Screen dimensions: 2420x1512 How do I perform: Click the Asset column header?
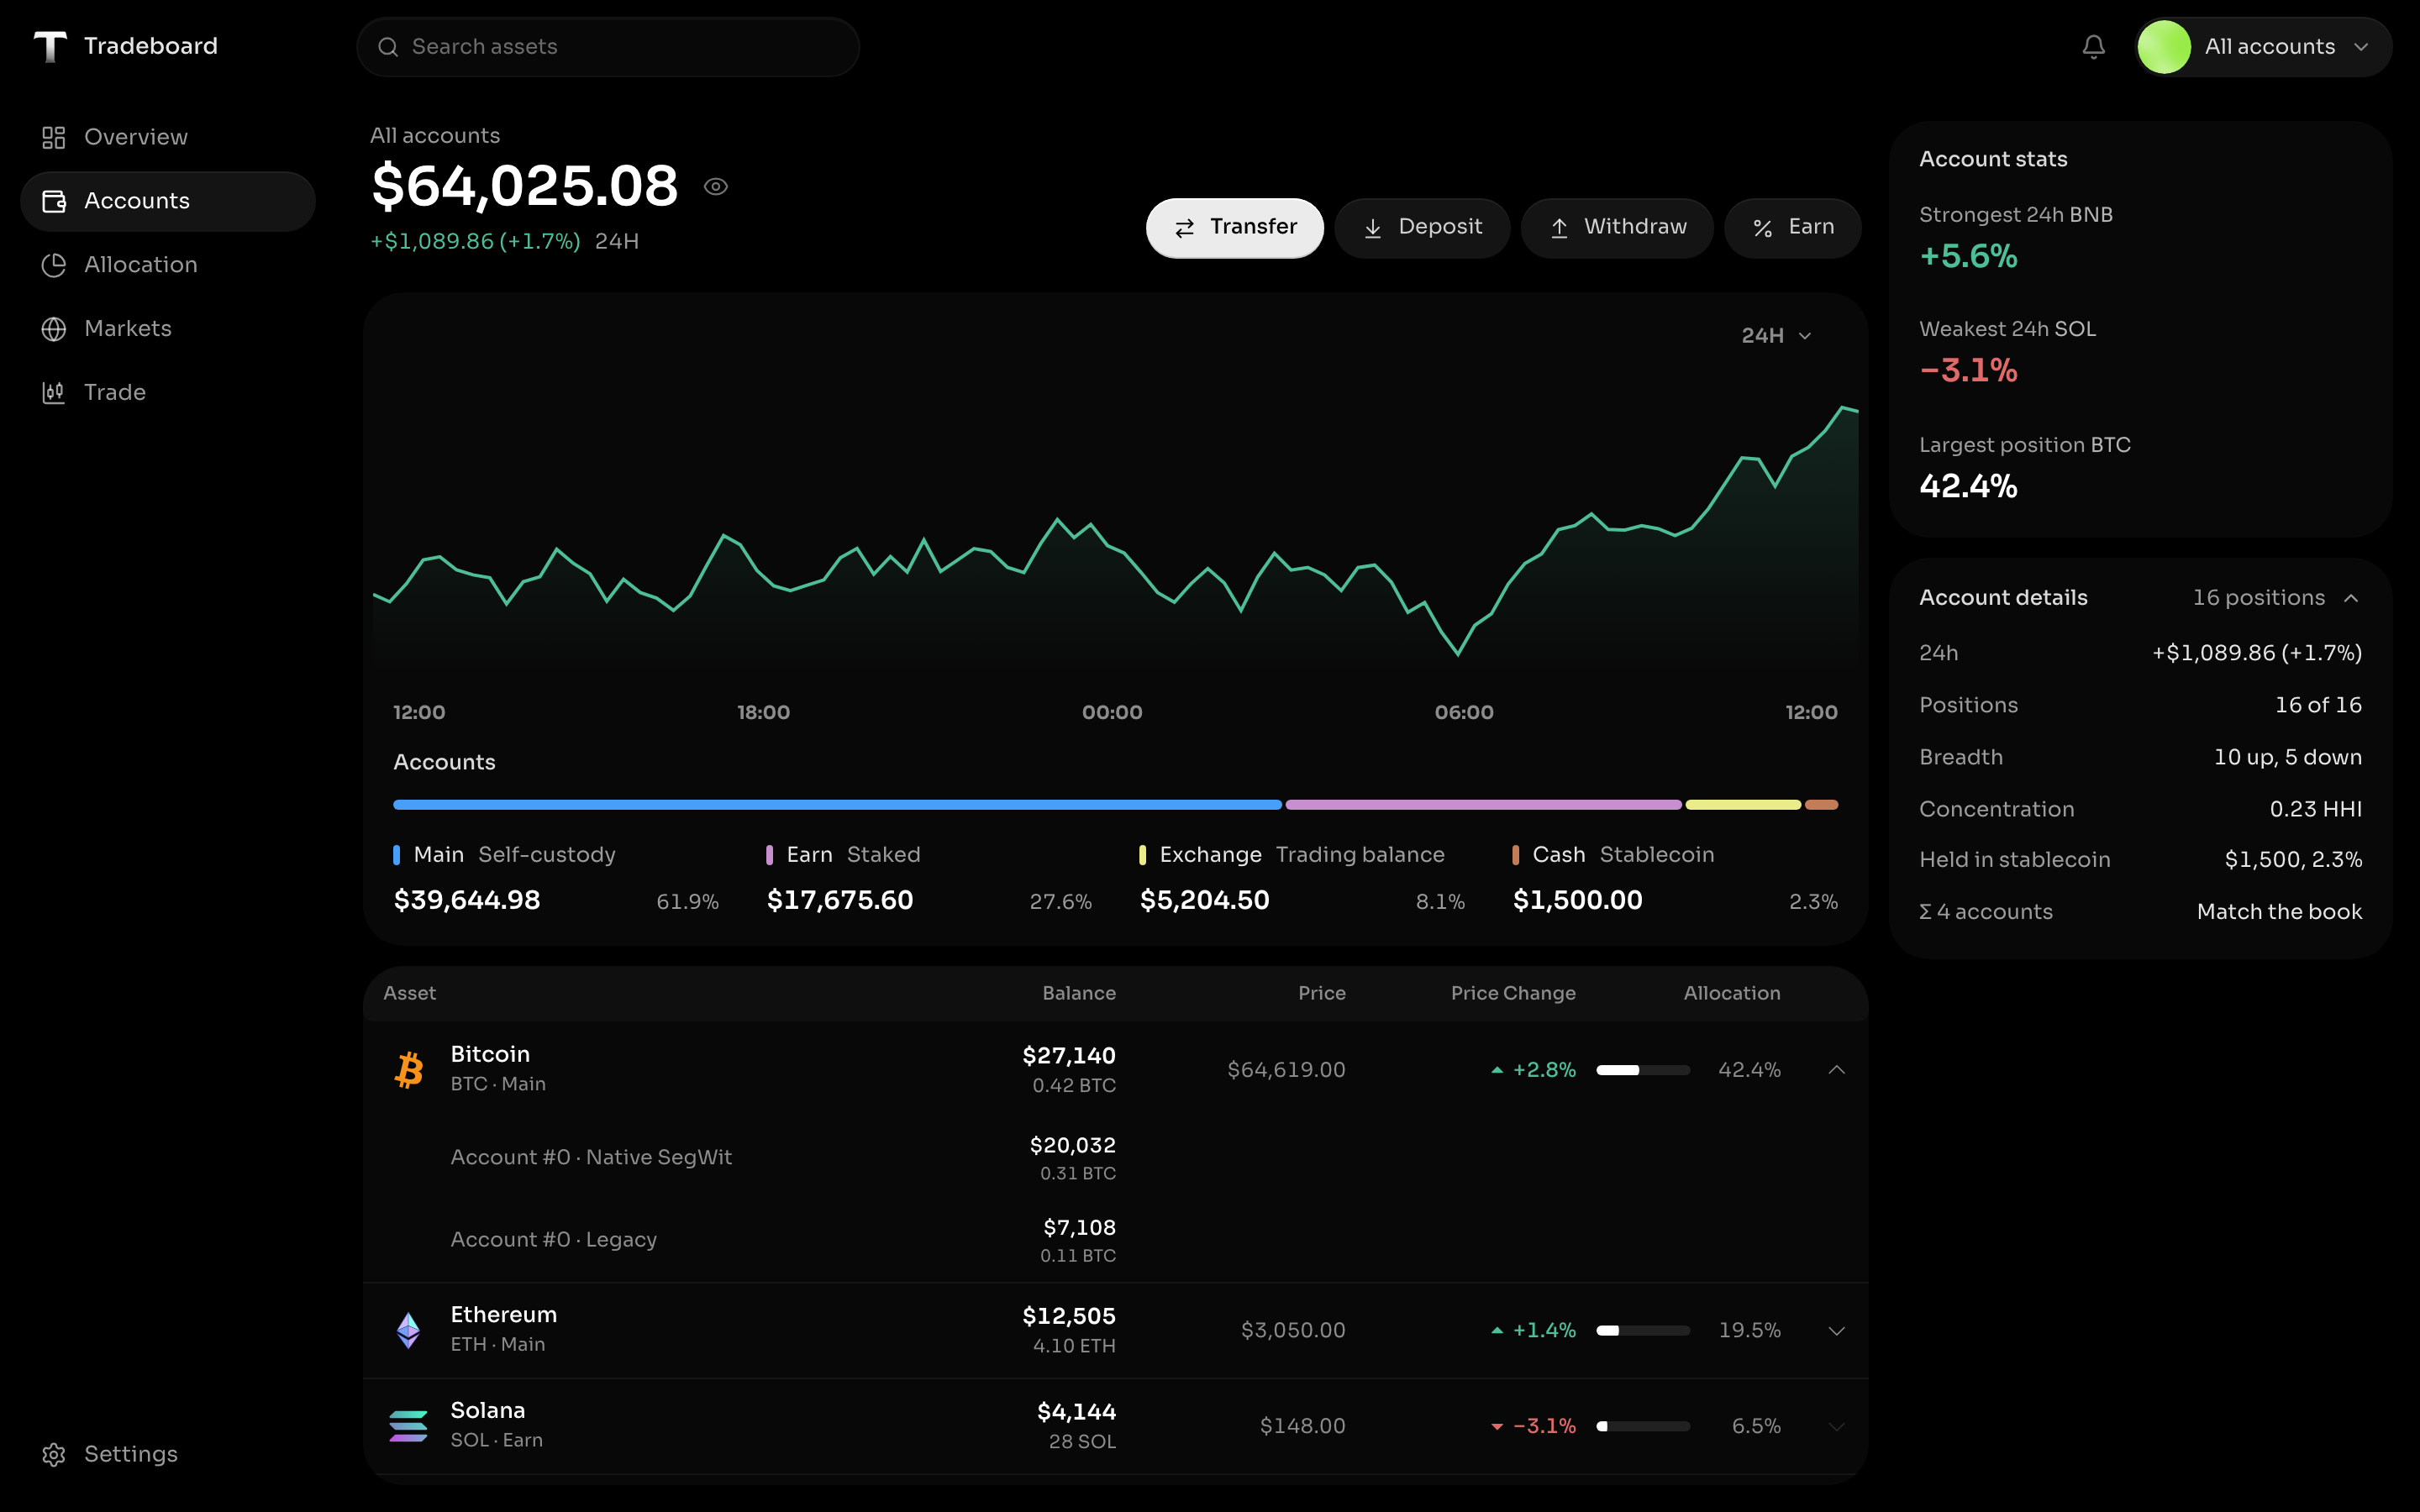tap(410, 993)
